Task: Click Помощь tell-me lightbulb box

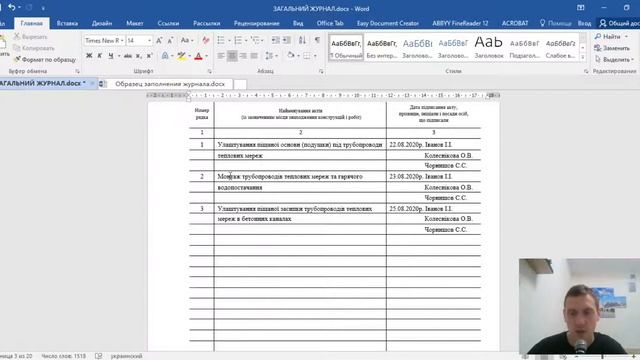Action: pyautogui.click(x=556, y=23)
